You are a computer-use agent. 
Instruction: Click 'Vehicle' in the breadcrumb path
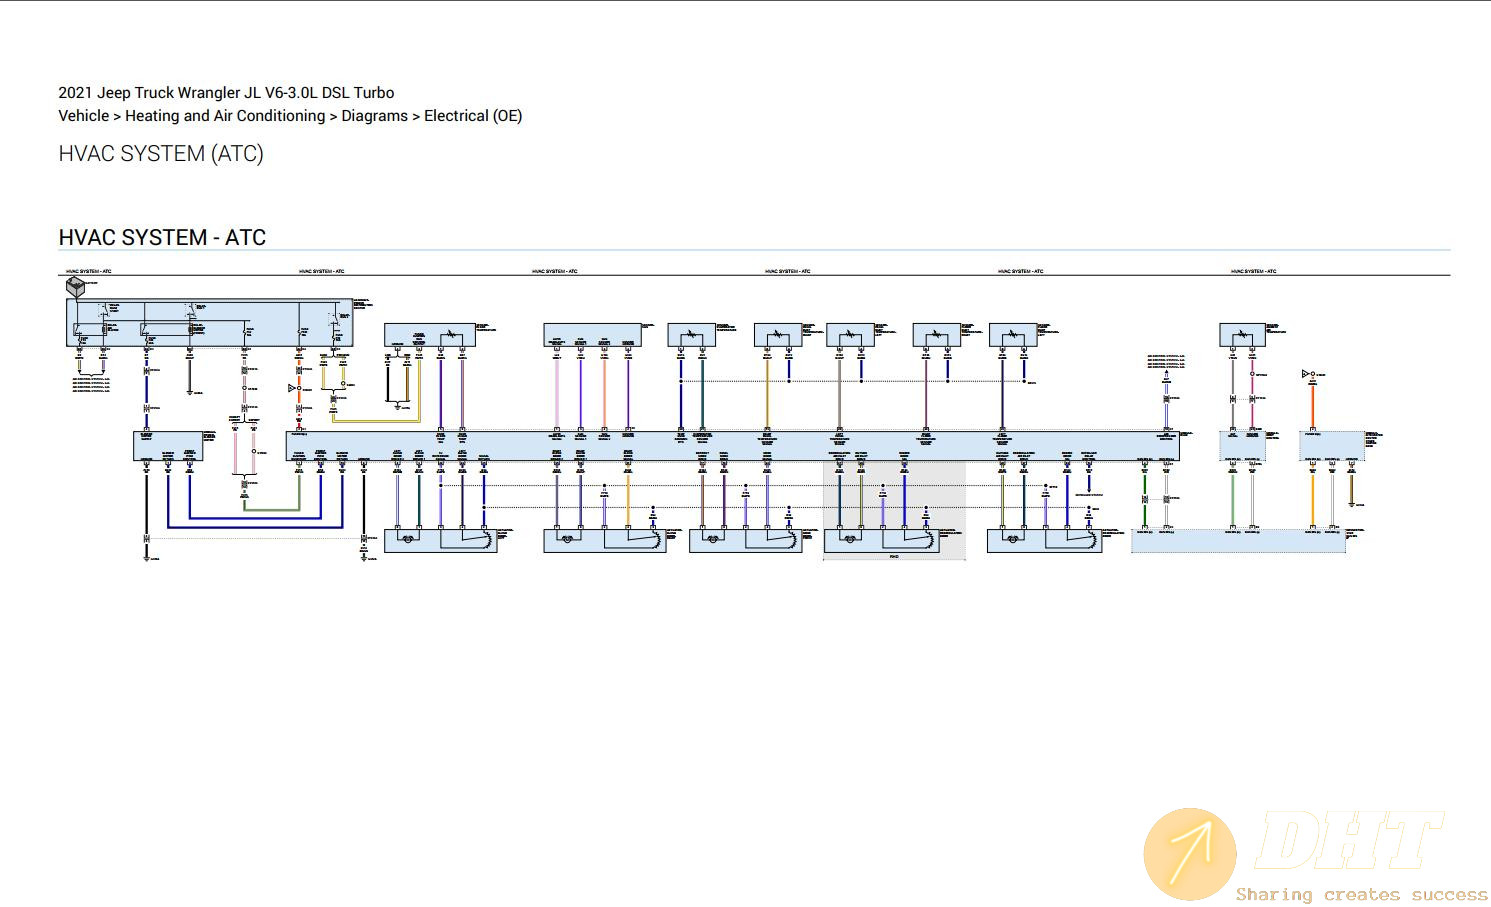84,115
